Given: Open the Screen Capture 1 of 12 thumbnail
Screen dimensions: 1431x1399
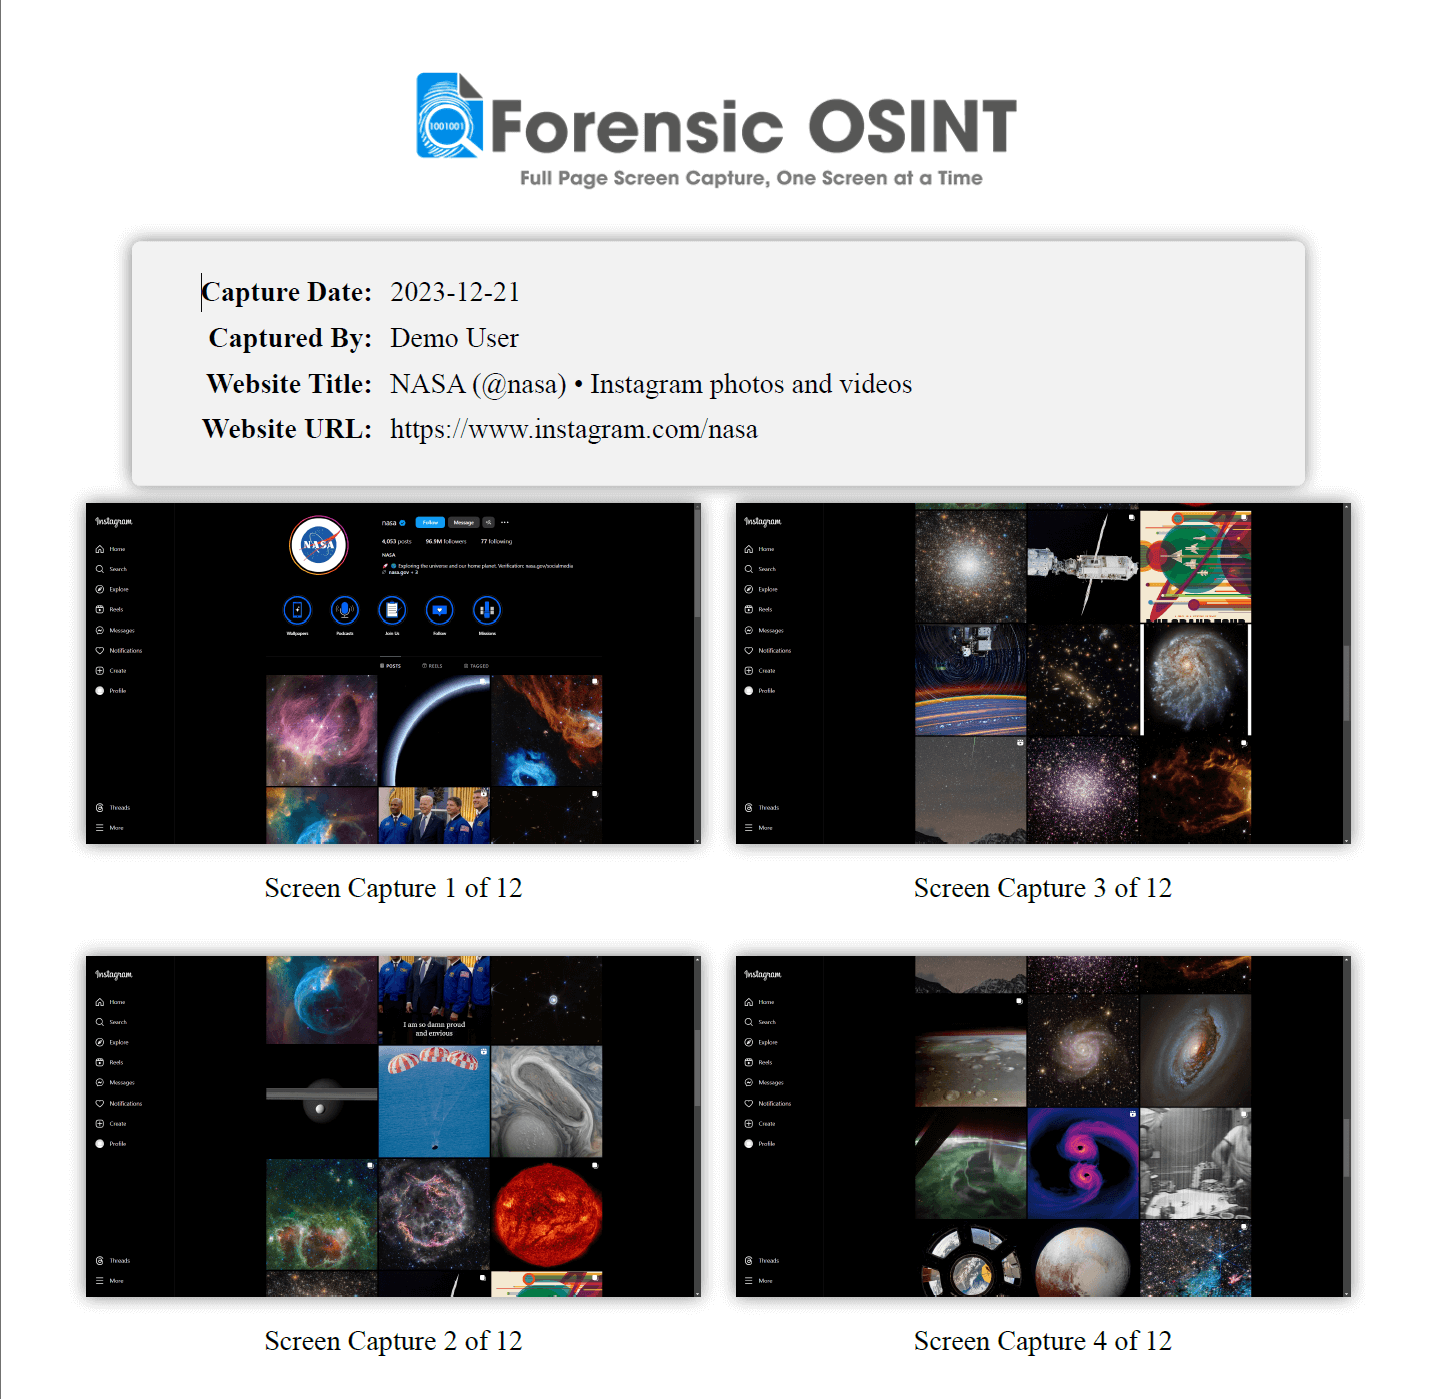Looking at the screenshot, I should pos(393,673).
